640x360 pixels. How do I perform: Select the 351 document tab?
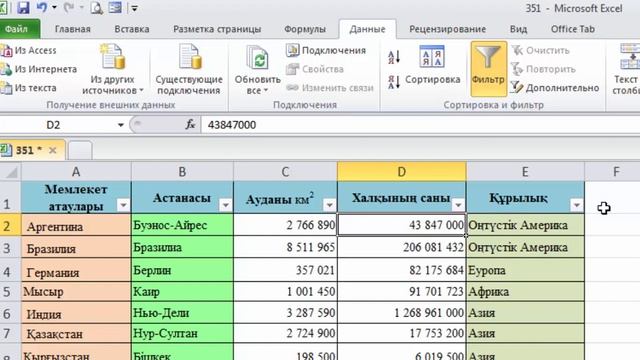pos(29,150)
